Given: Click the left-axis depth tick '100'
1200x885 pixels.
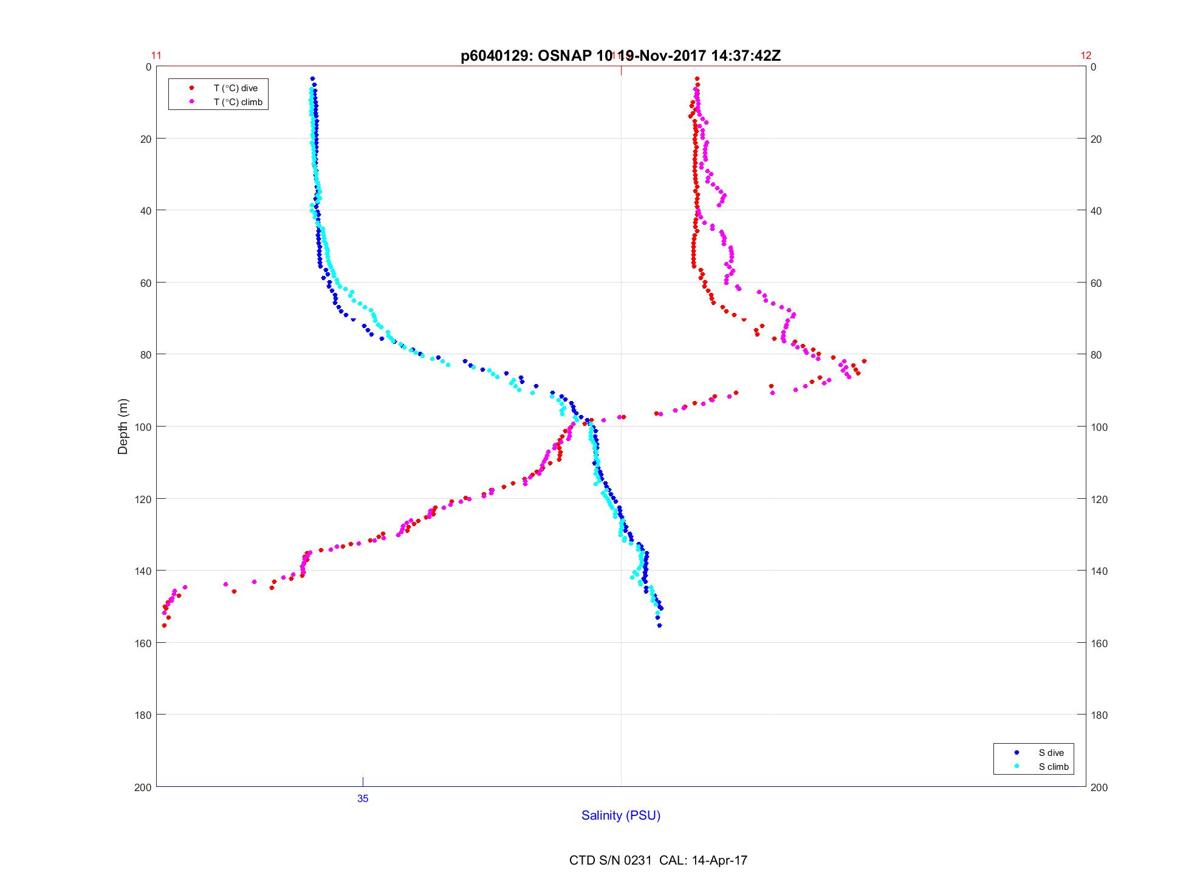Looking at the screenshot, I should click(143, 427).
